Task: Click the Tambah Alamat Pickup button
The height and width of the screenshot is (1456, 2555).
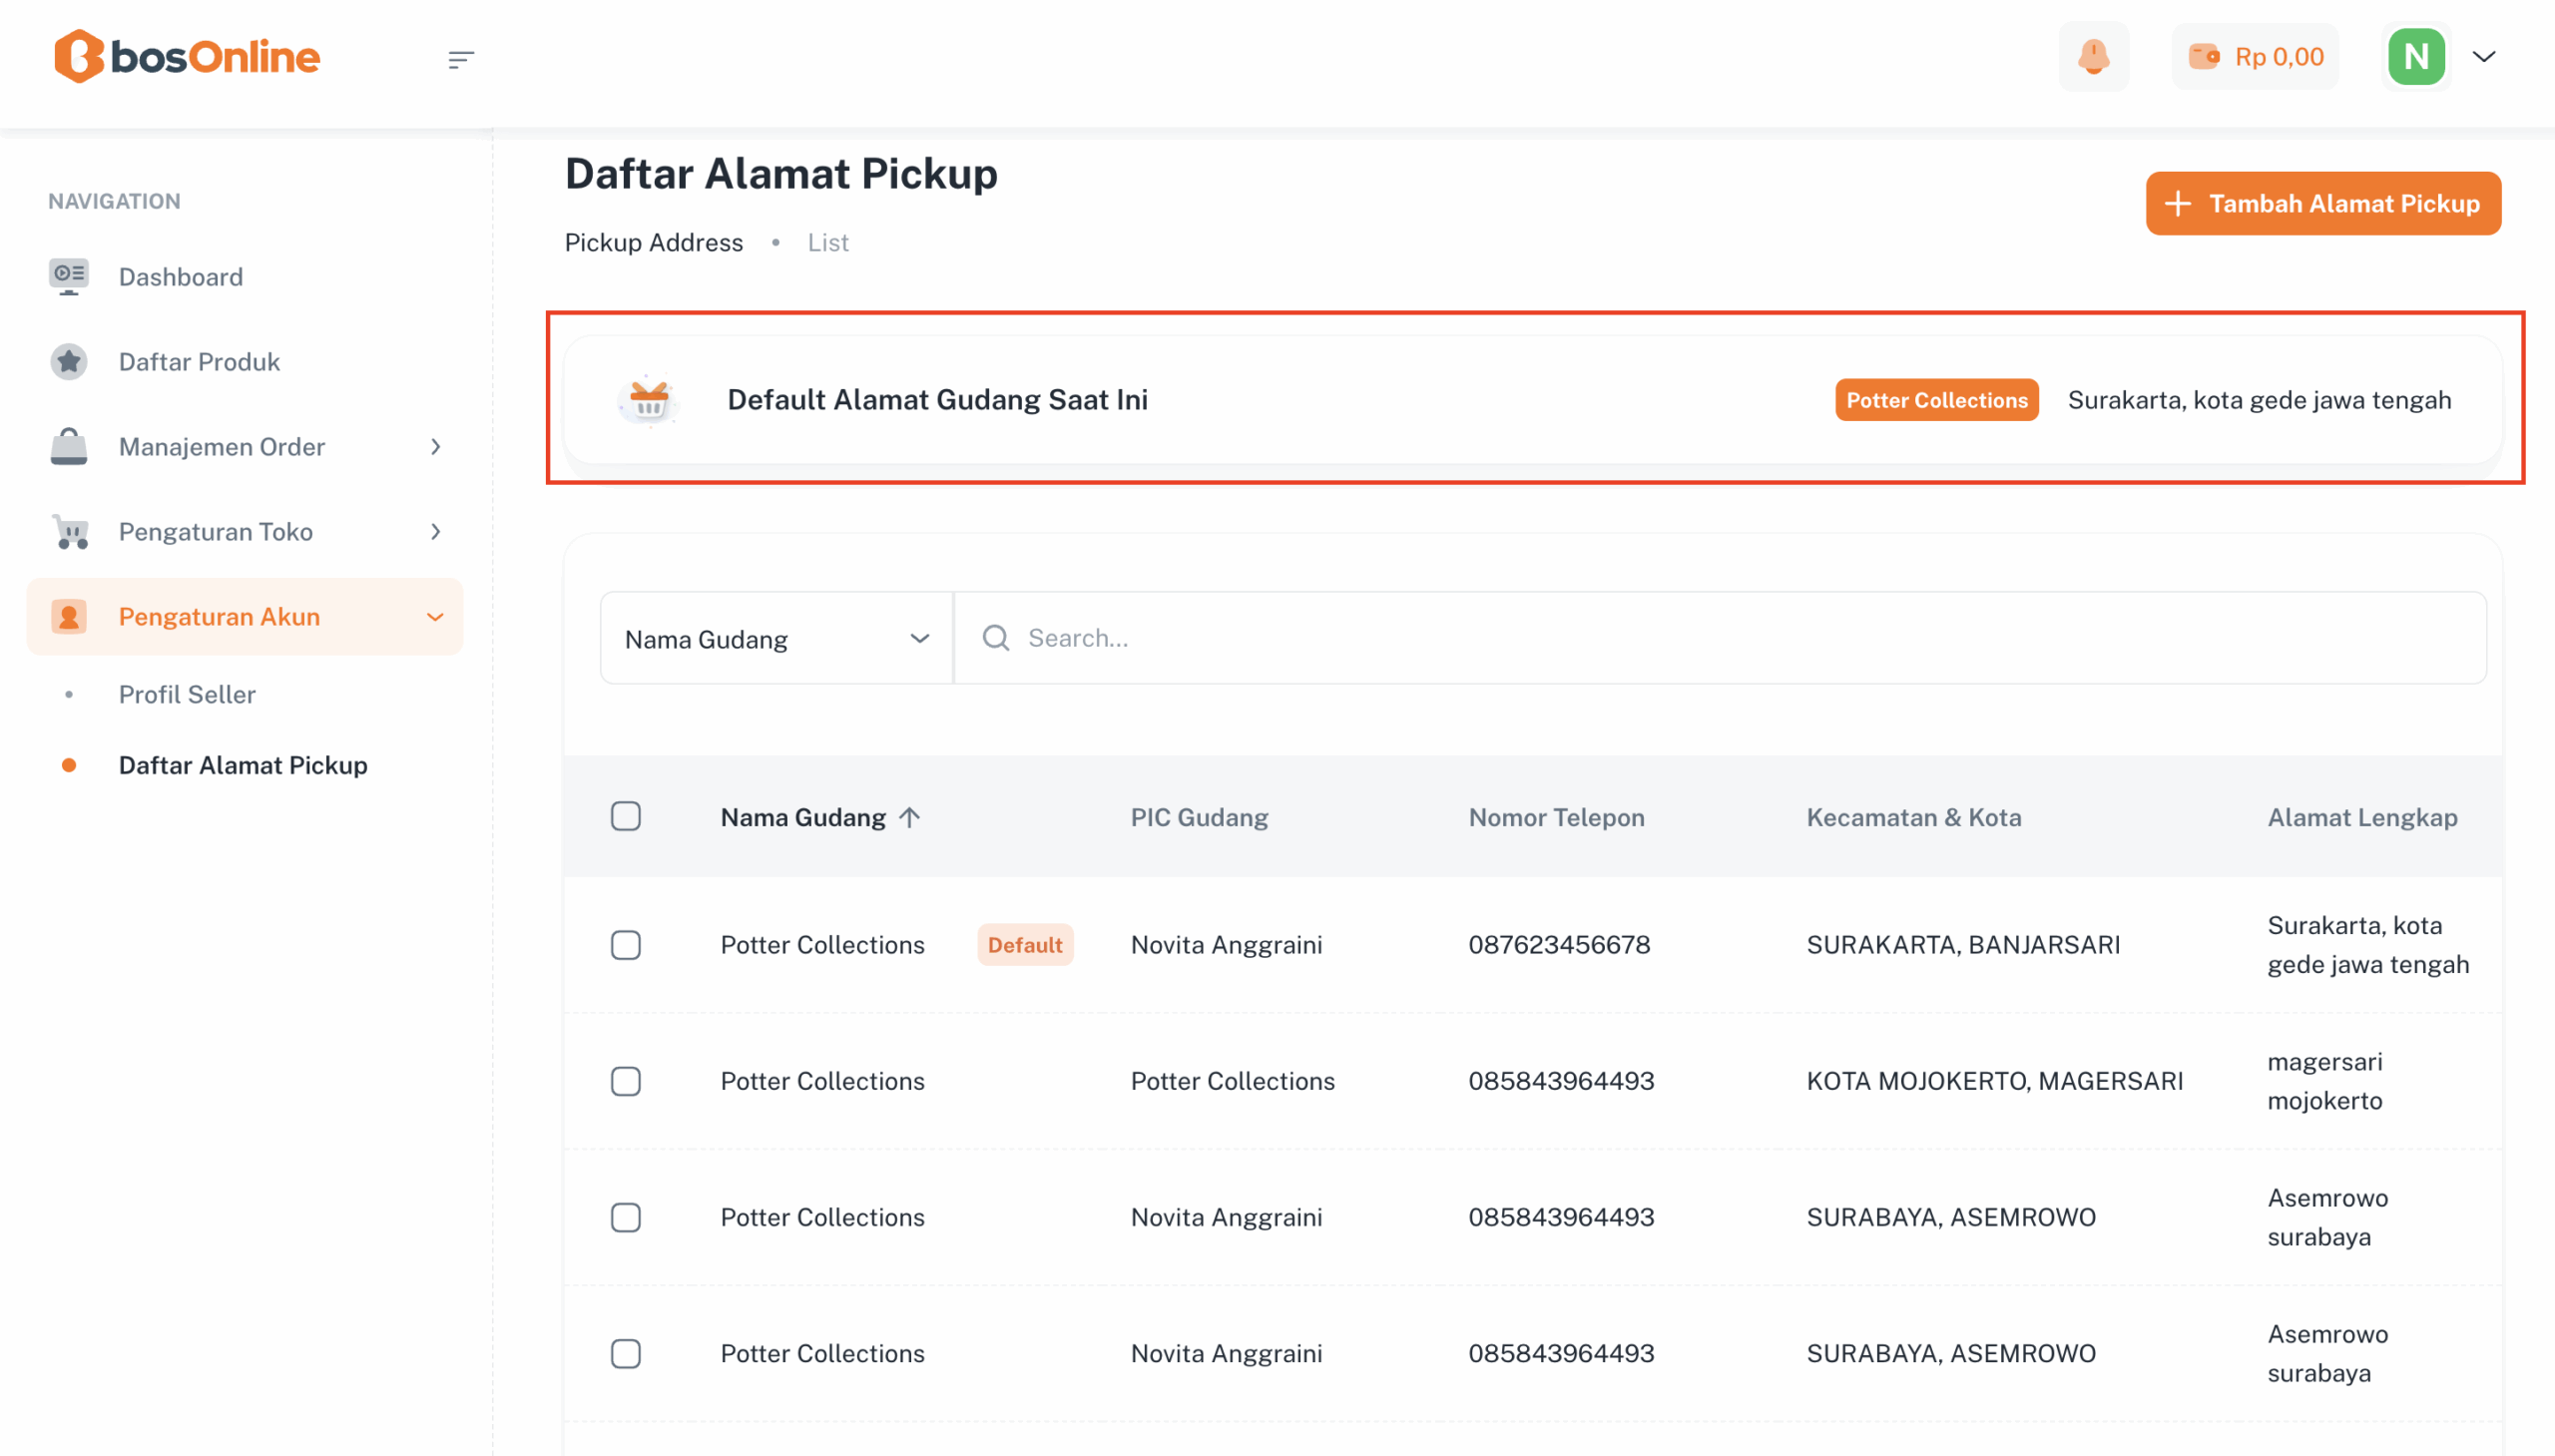Action: pos(2322,203)
